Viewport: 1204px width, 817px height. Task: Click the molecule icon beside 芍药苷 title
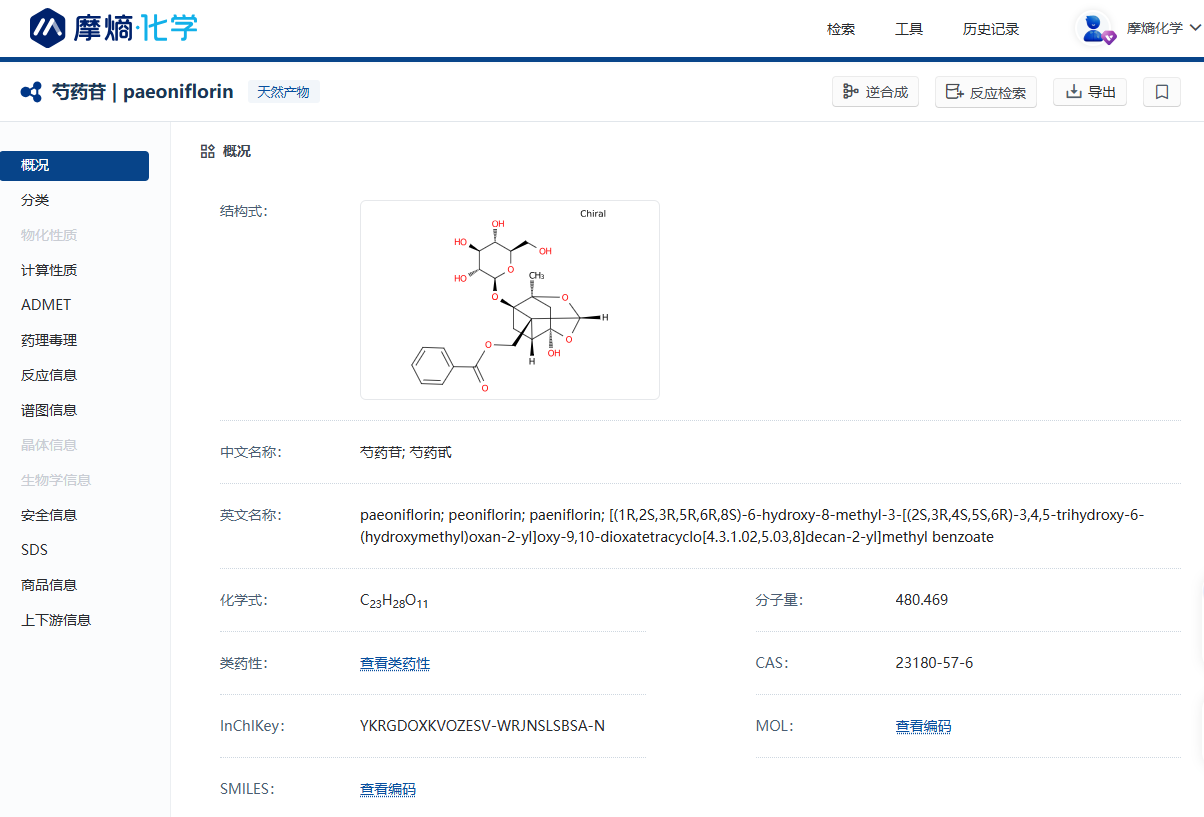(x=31, y=92)
